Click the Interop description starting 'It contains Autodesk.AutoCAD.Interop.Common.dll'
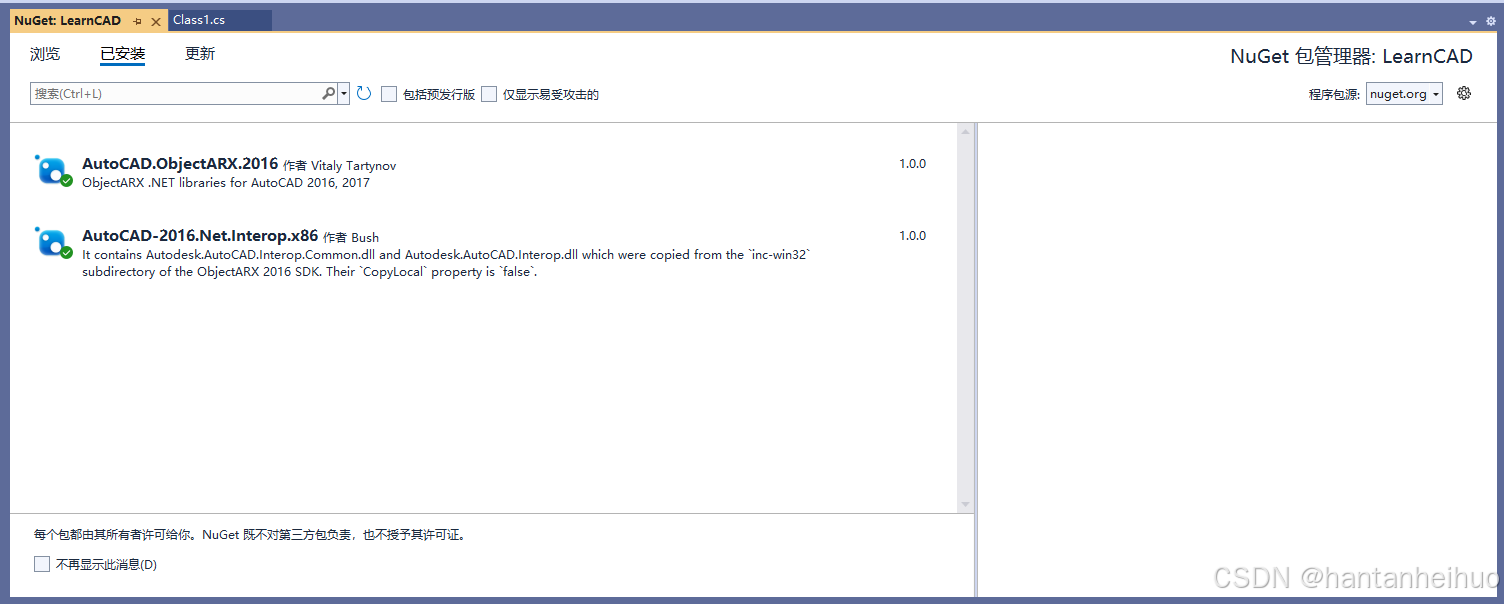Viewport: 1504px width, 604px height. (x=446, y=263)
